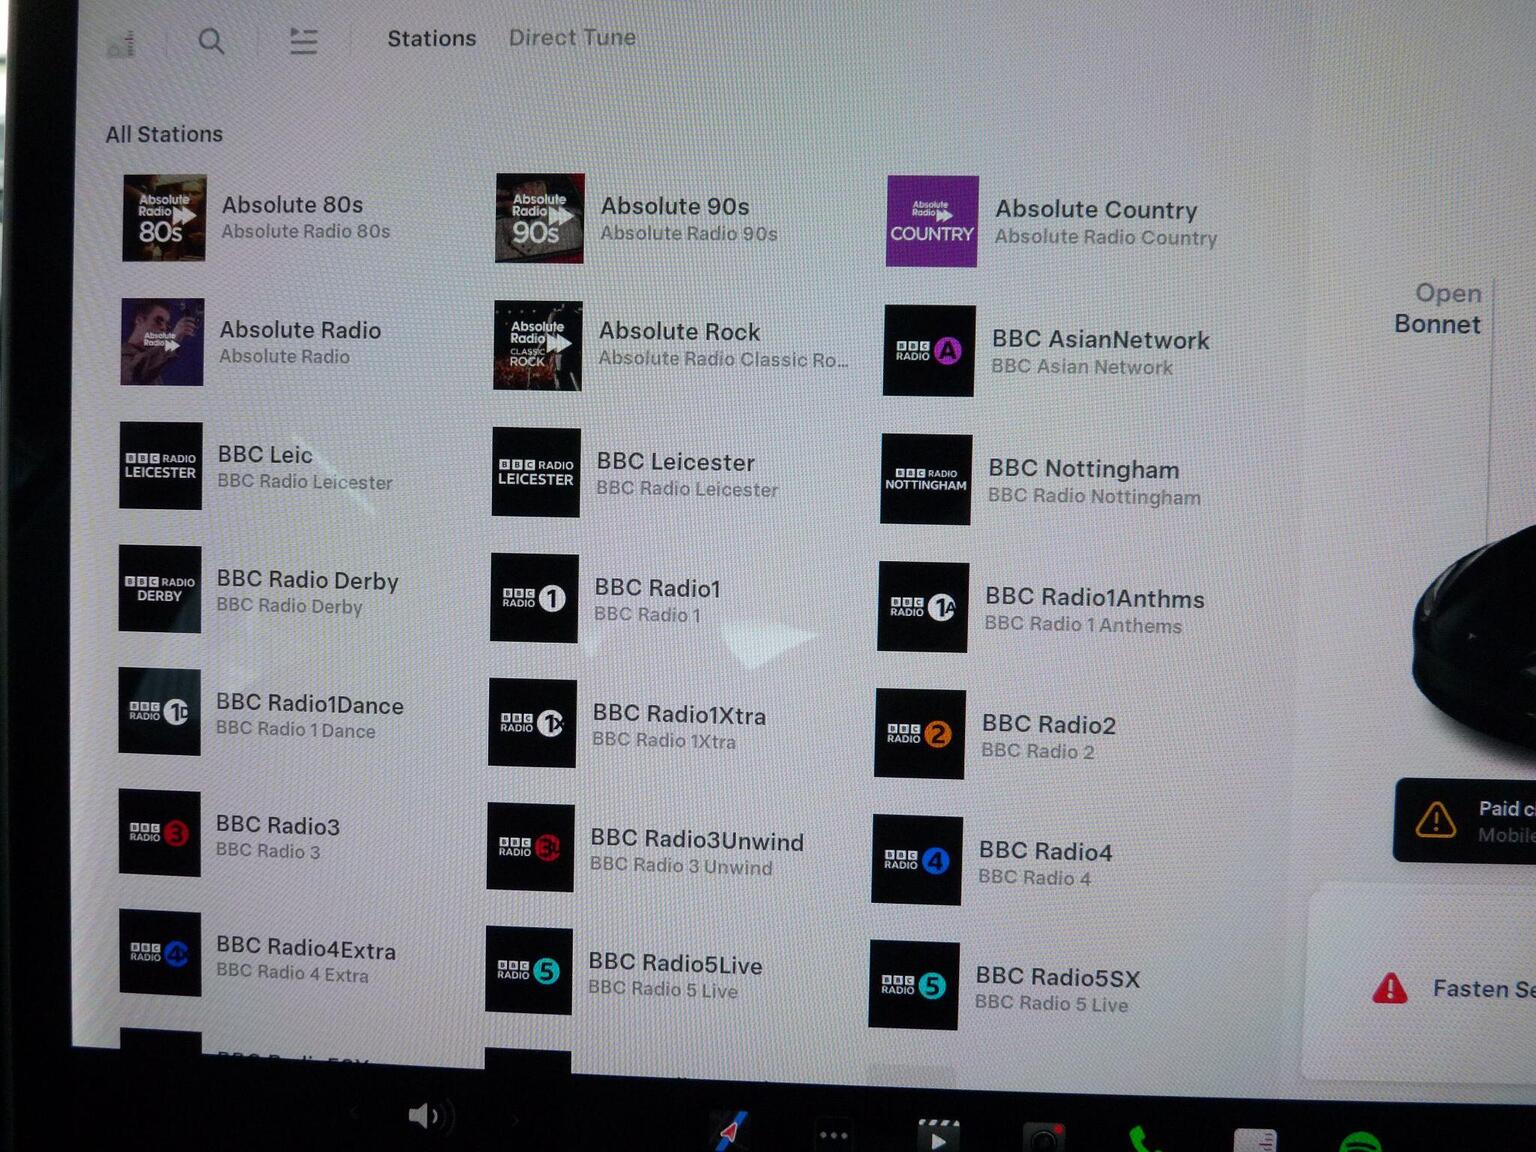Screen dimensions: 1536x1152
Task: Open the green Phone app
Action: point(1141,1139)
